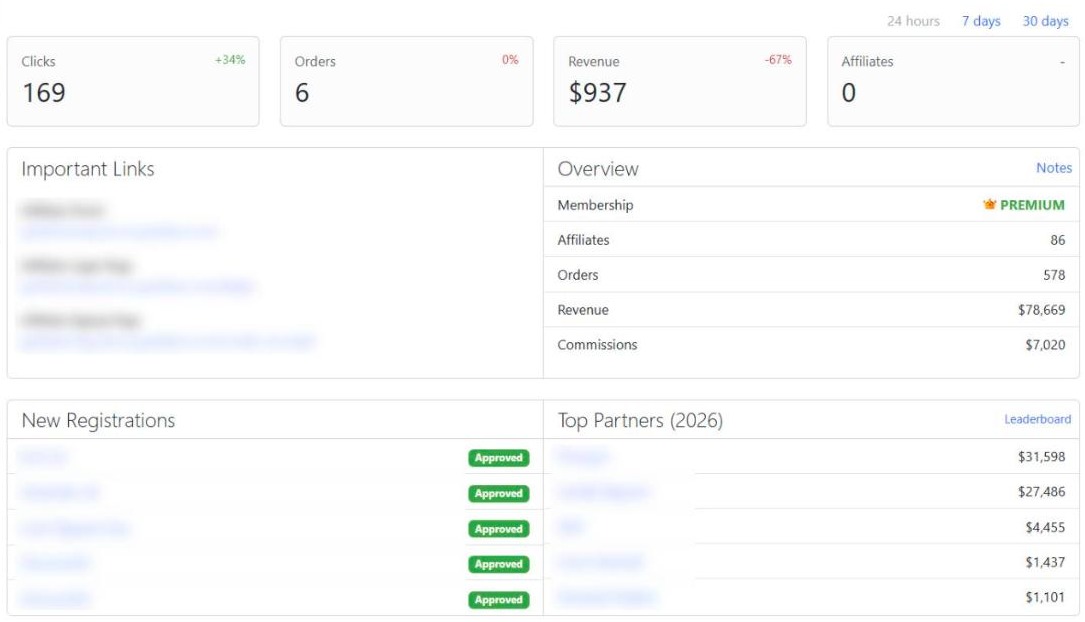This screenshot has width=1085, height=622.
Task: Click the Important Links heading
Action: coord(88,170)
